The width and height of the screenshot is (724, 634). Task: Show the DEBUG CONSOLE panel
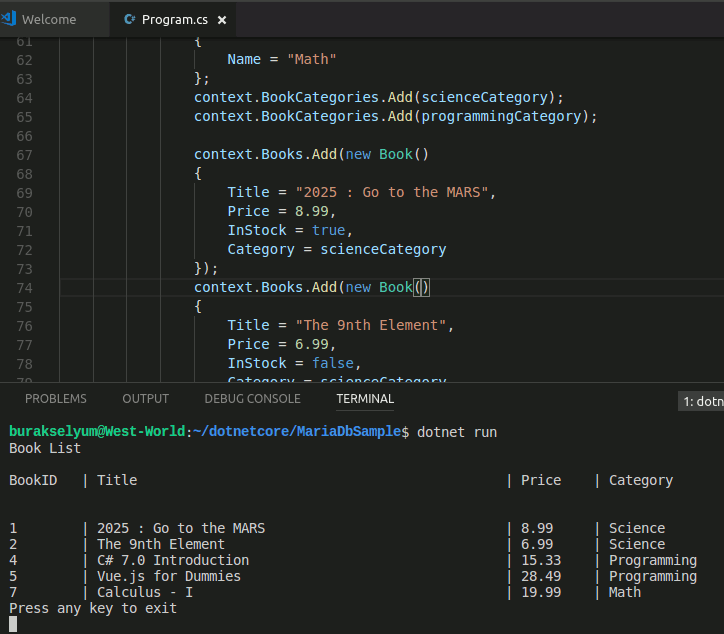click(252, 399)
